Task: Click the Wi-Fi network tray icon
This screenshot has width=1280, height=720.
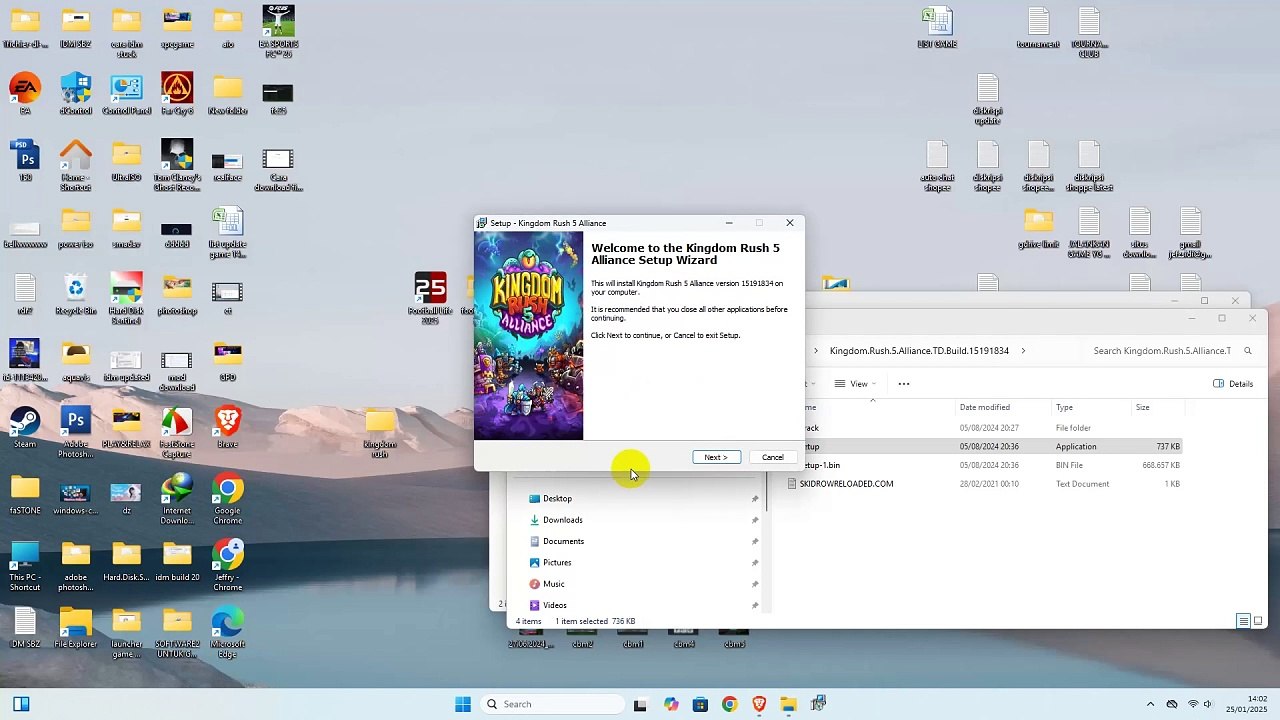Action: point(1192,704)
